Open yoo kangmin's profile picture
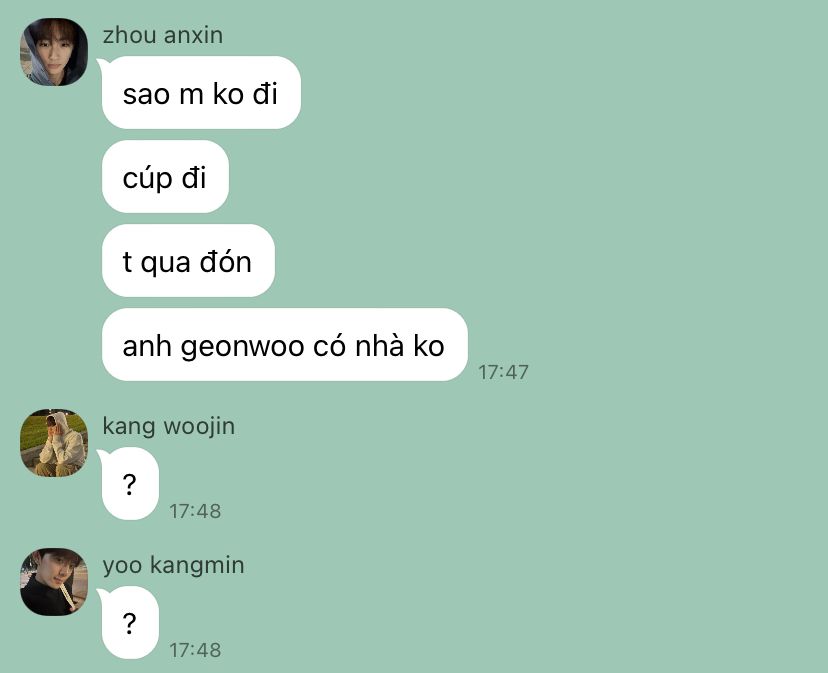828x673 pixels. point(54,582)
